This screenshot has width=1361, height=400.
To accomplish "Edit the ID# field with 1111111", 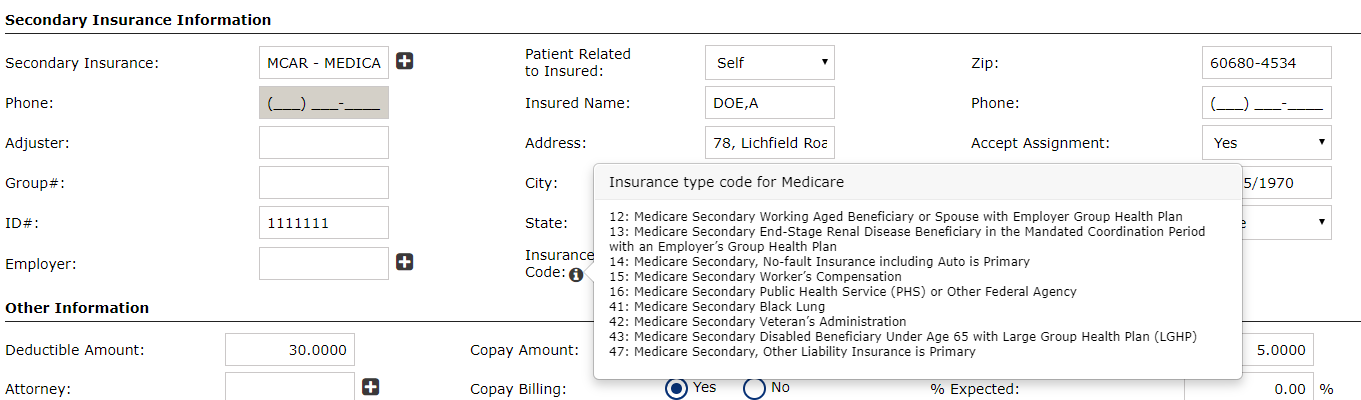I will coord(323,223).
